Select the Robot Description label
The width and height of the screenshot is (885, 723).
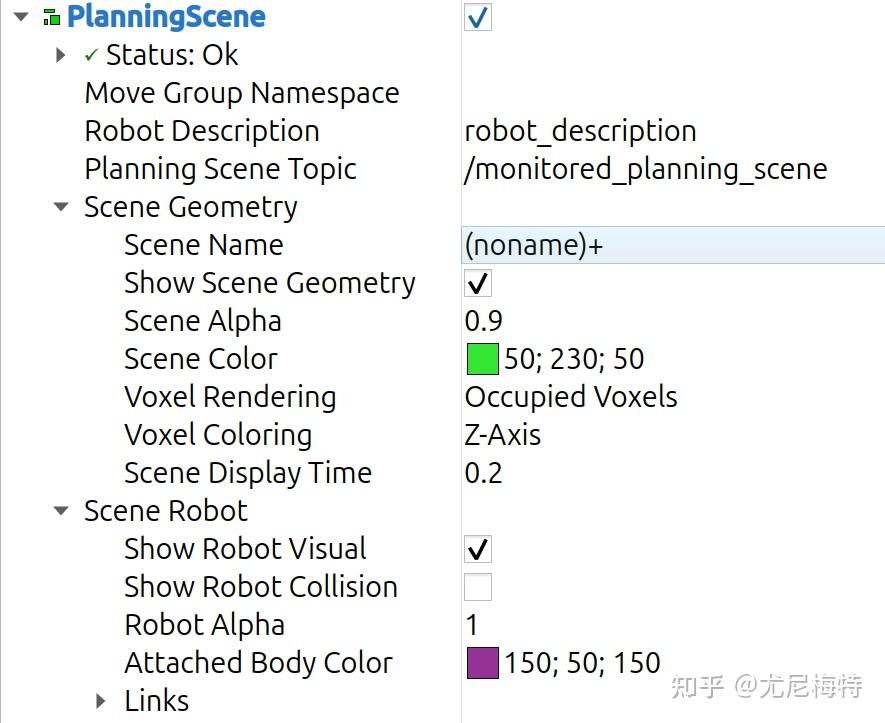(x=202, y=132)
